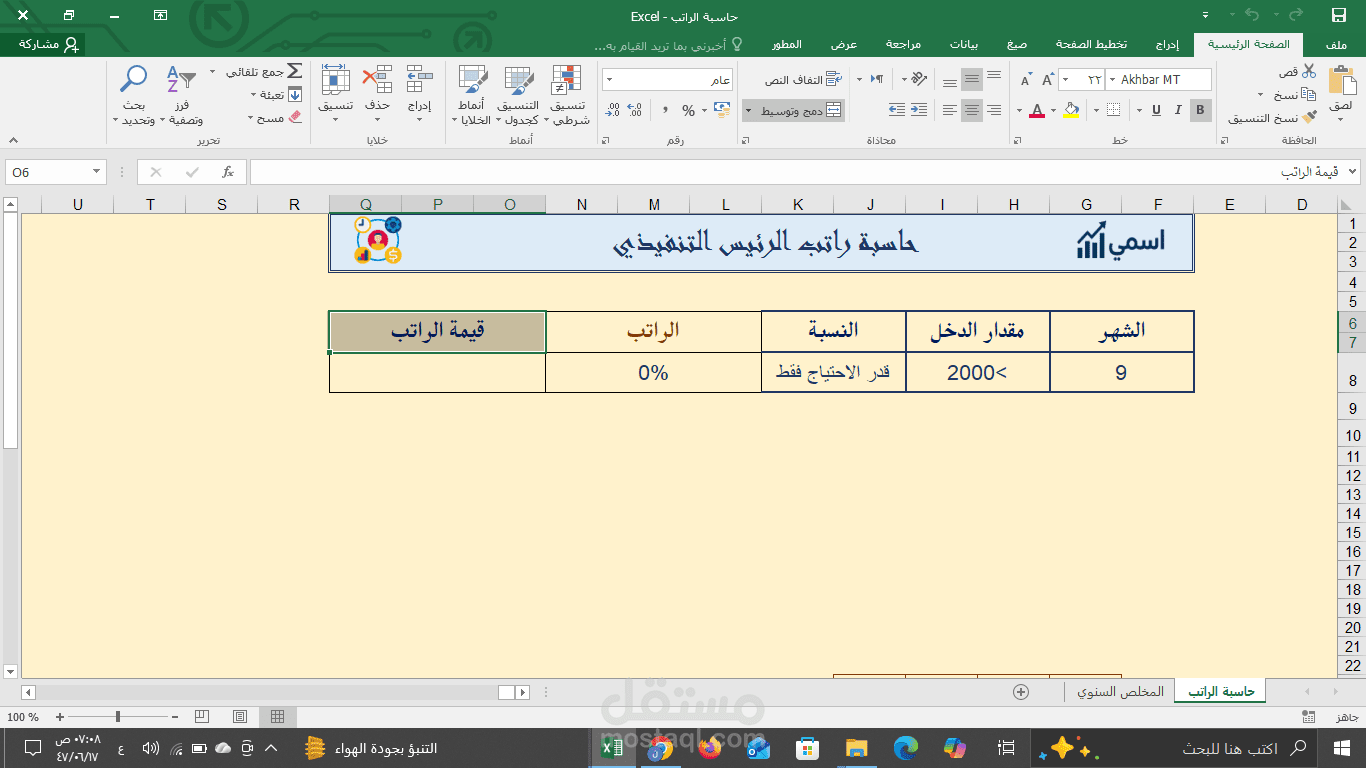Increase font size with large A icon

(1048, 79)
